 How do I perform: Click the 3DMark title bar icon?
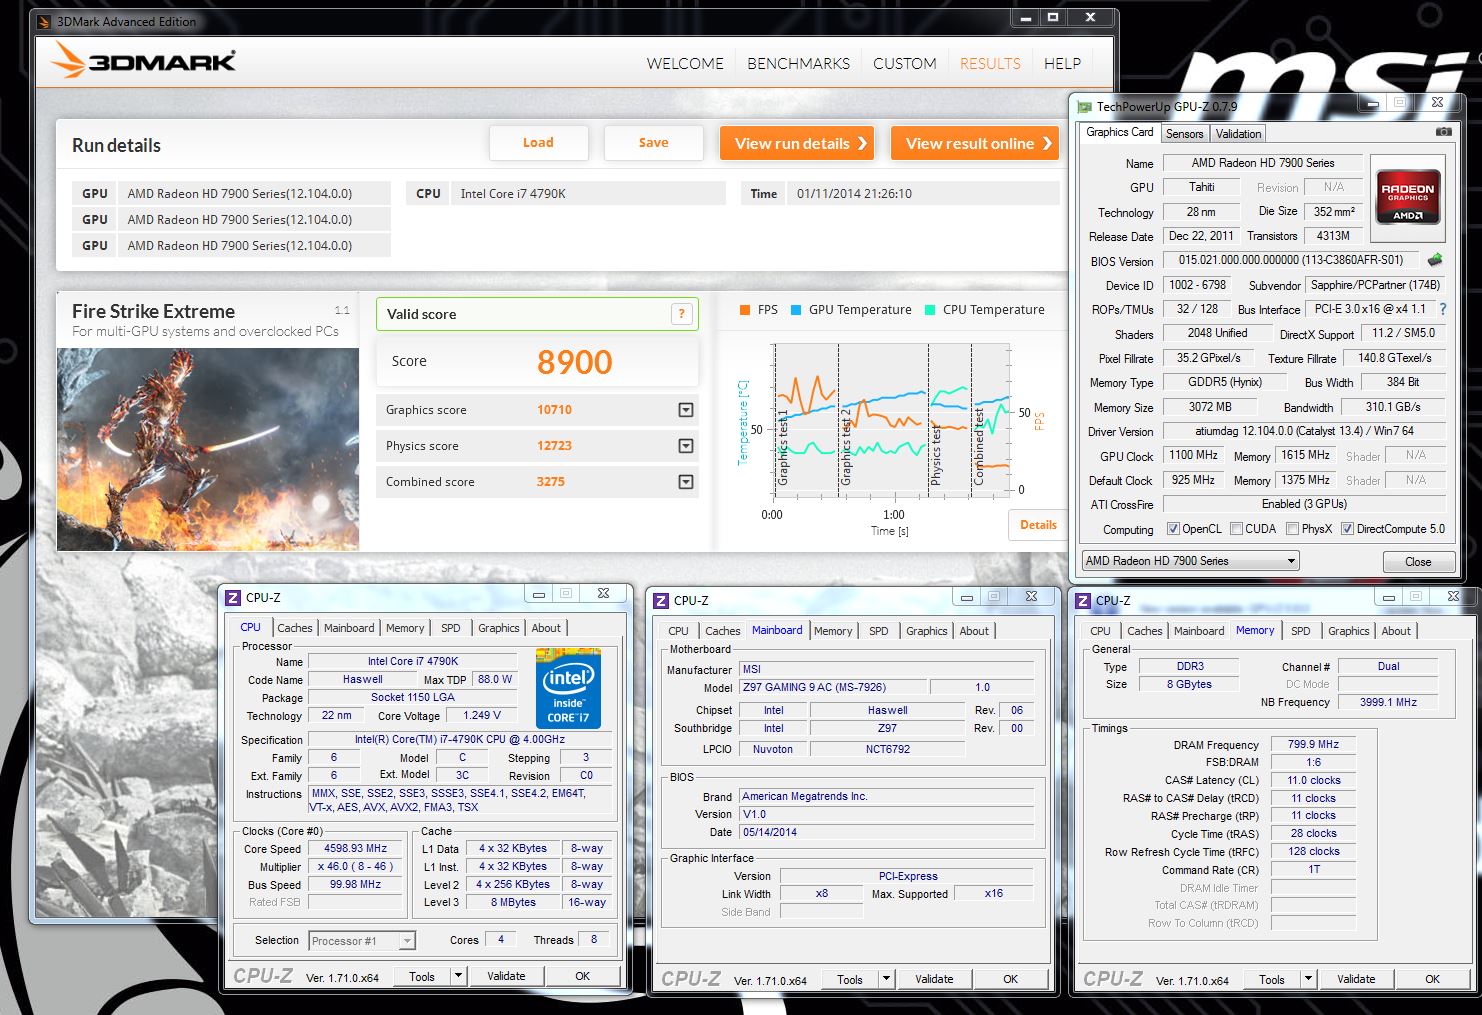pos(46,21)
